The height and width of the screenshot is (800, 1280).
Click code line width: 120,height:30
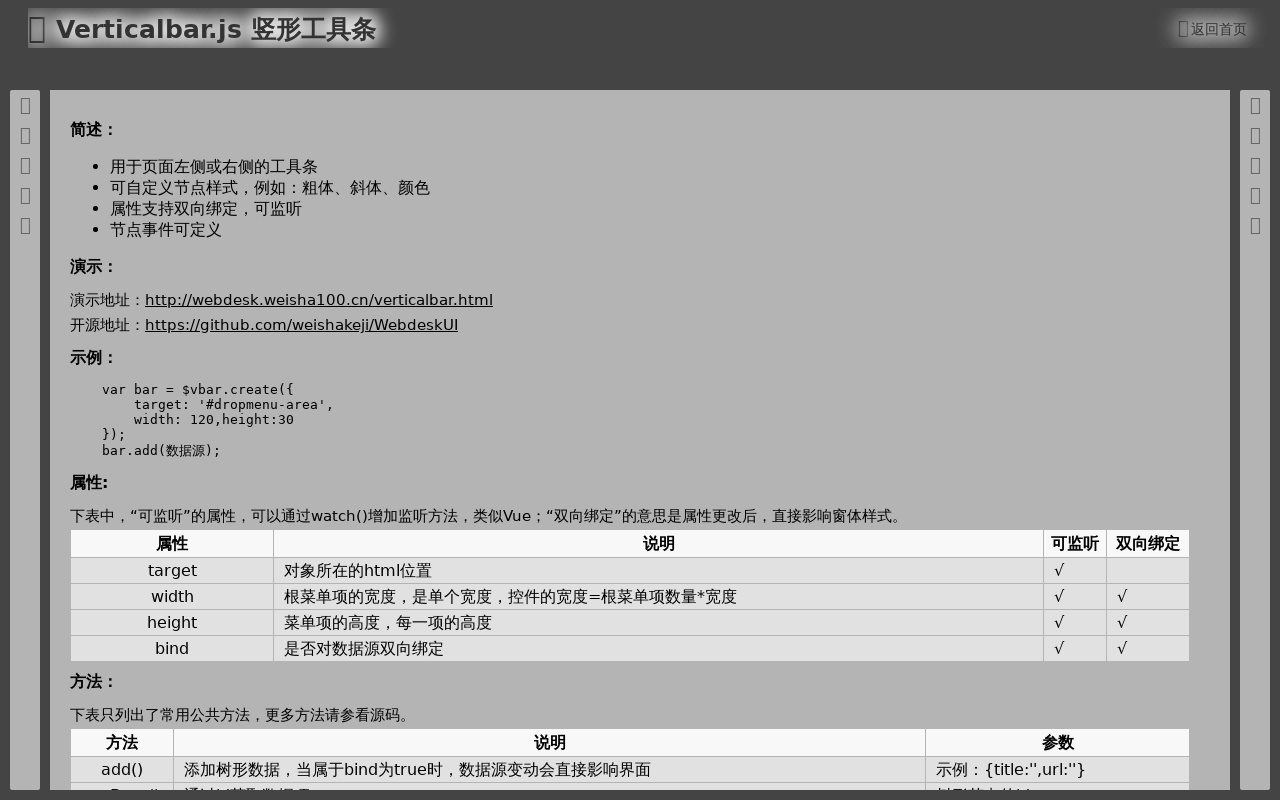pyautogui.click(x=214, y=419)
